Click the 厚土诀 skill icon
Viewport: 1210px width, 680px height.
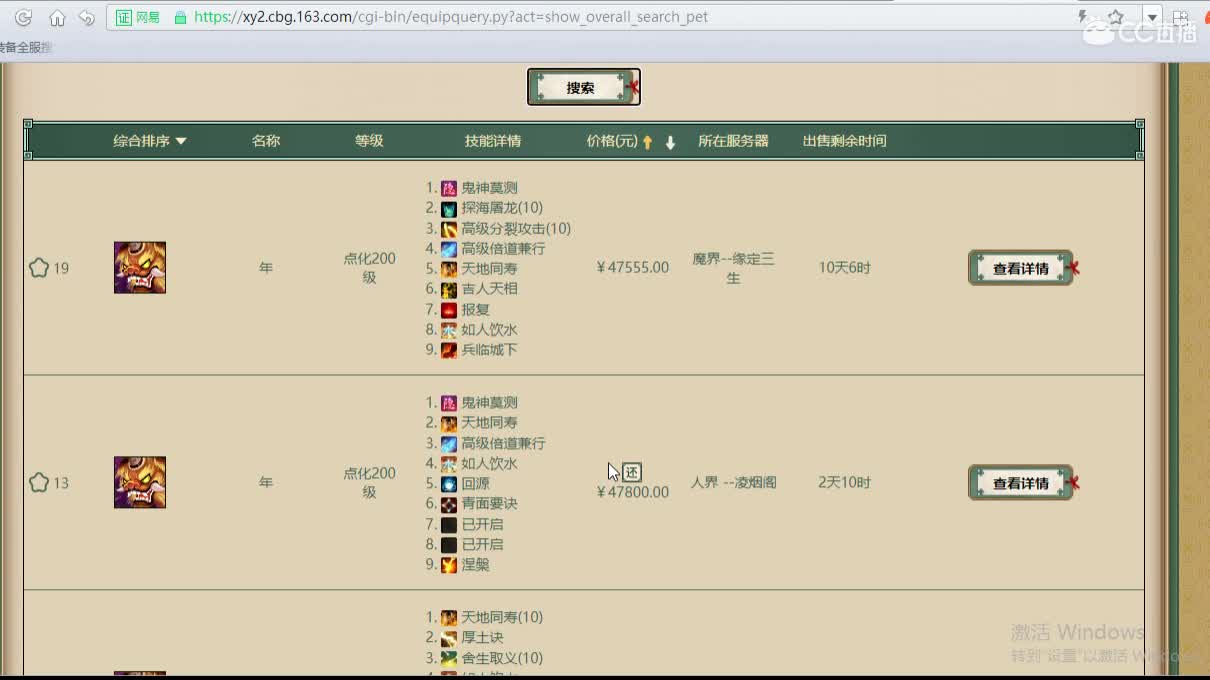(449, 638)
